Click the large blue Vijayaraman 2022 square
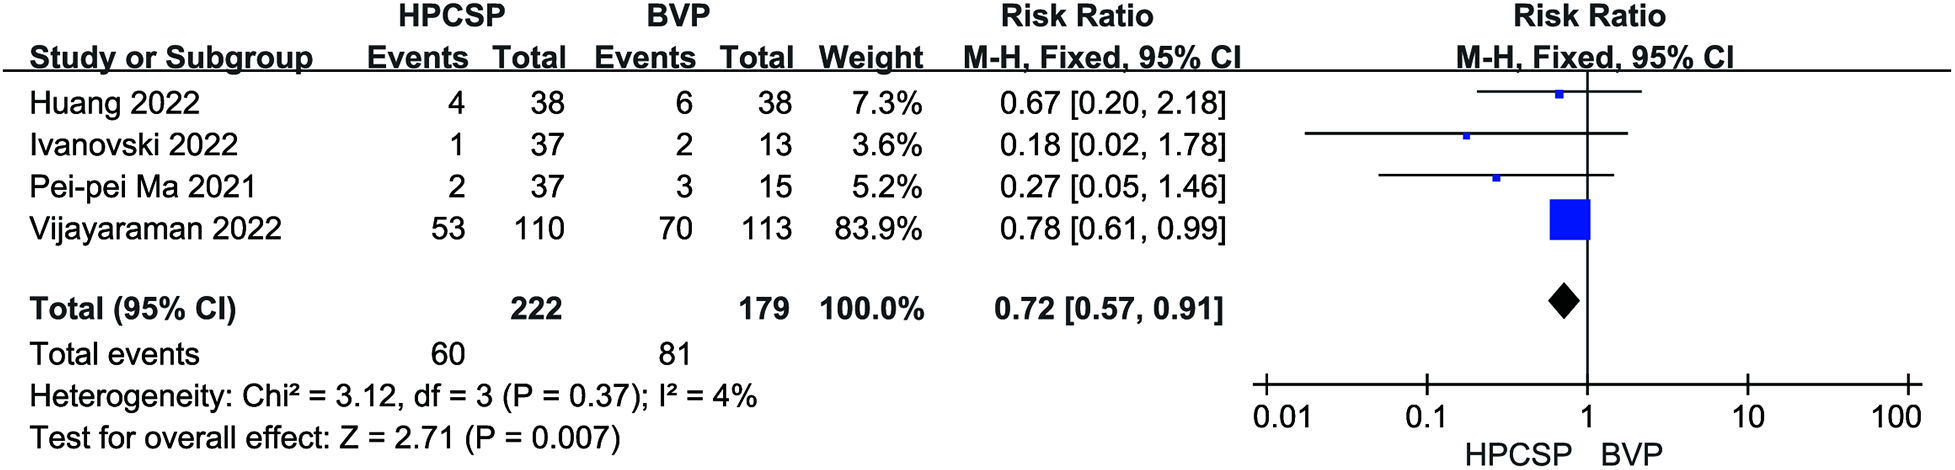 1569,220
